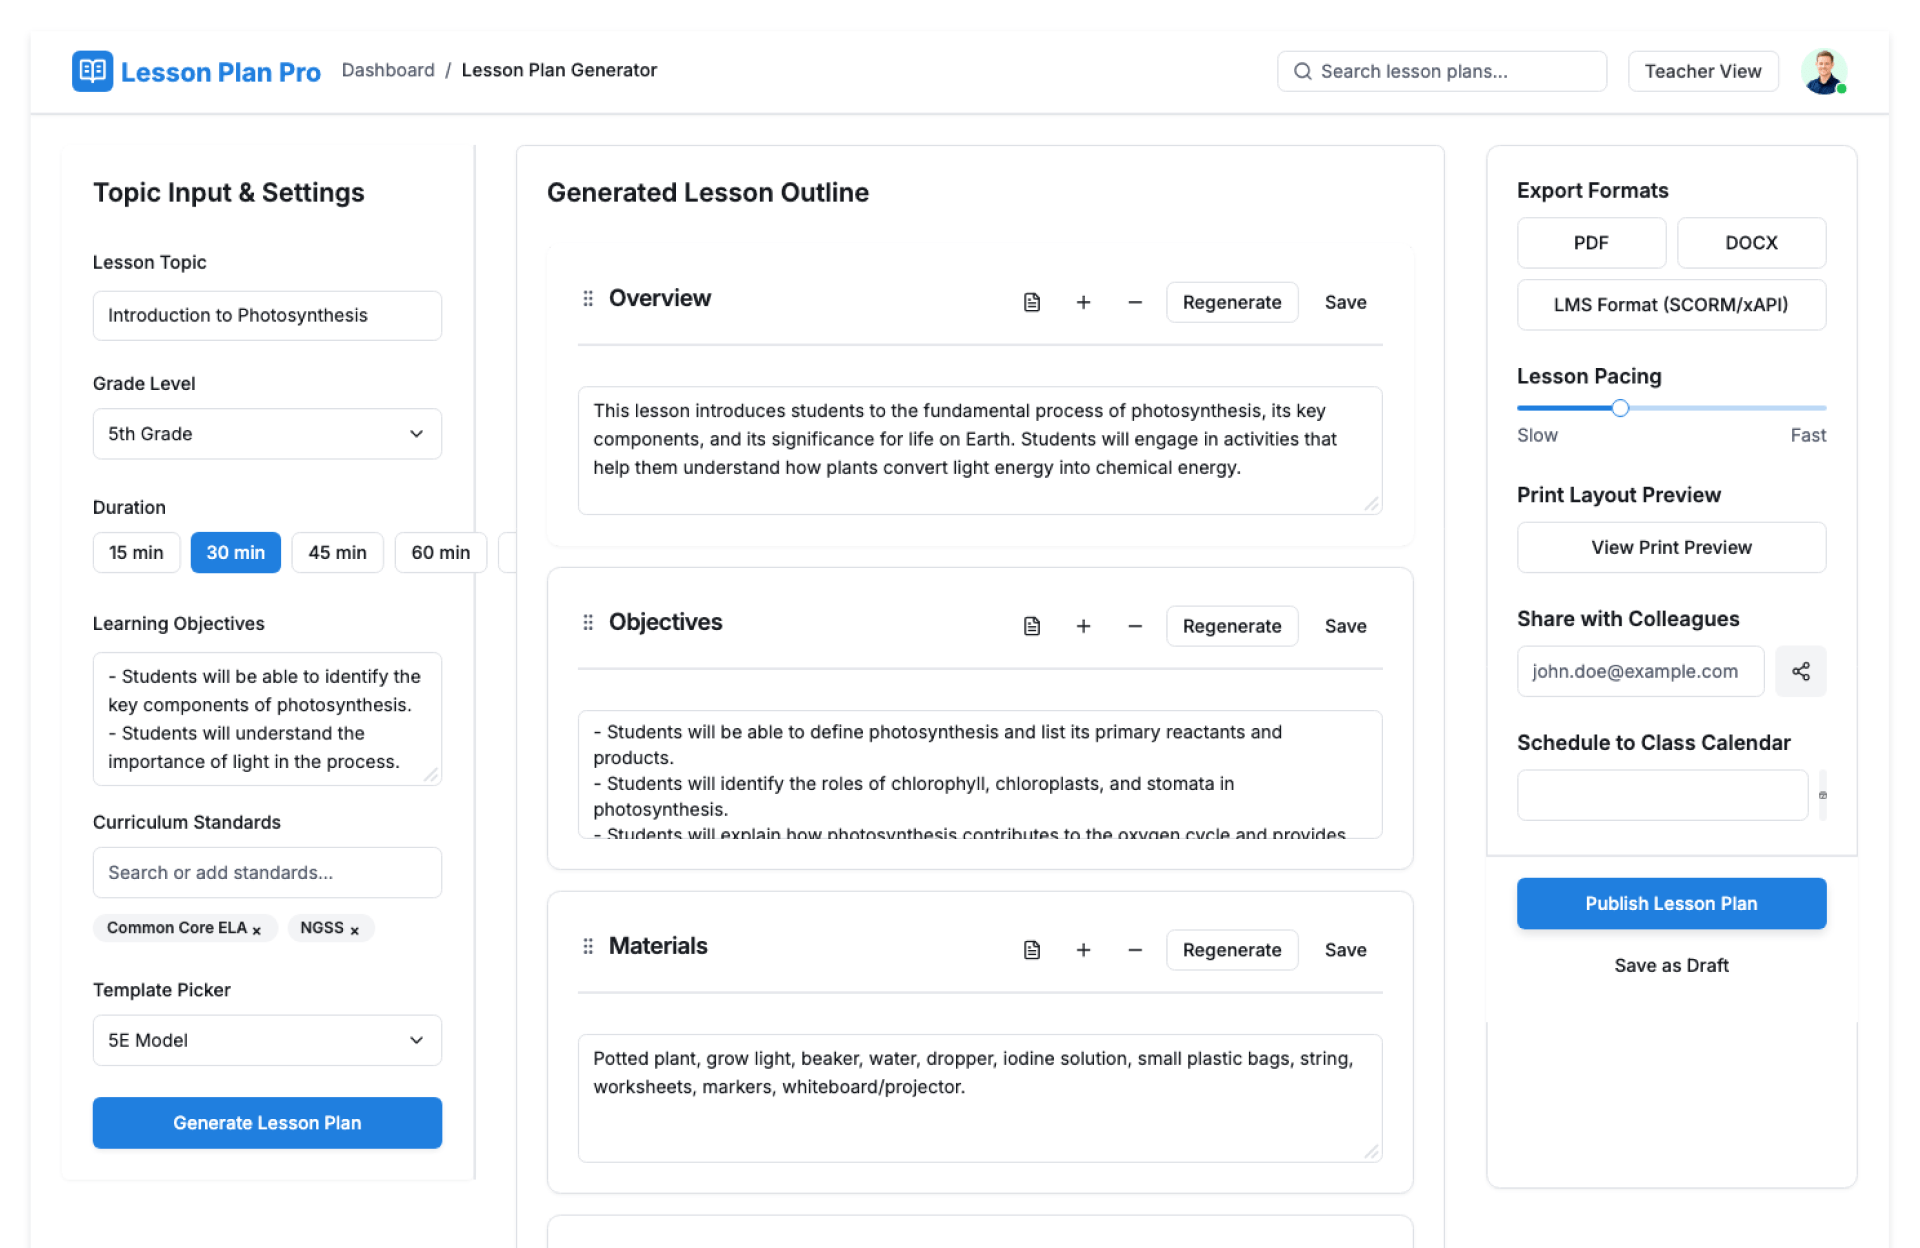
Task: Open the Grade Level dropdown
Action: (267, 434)
